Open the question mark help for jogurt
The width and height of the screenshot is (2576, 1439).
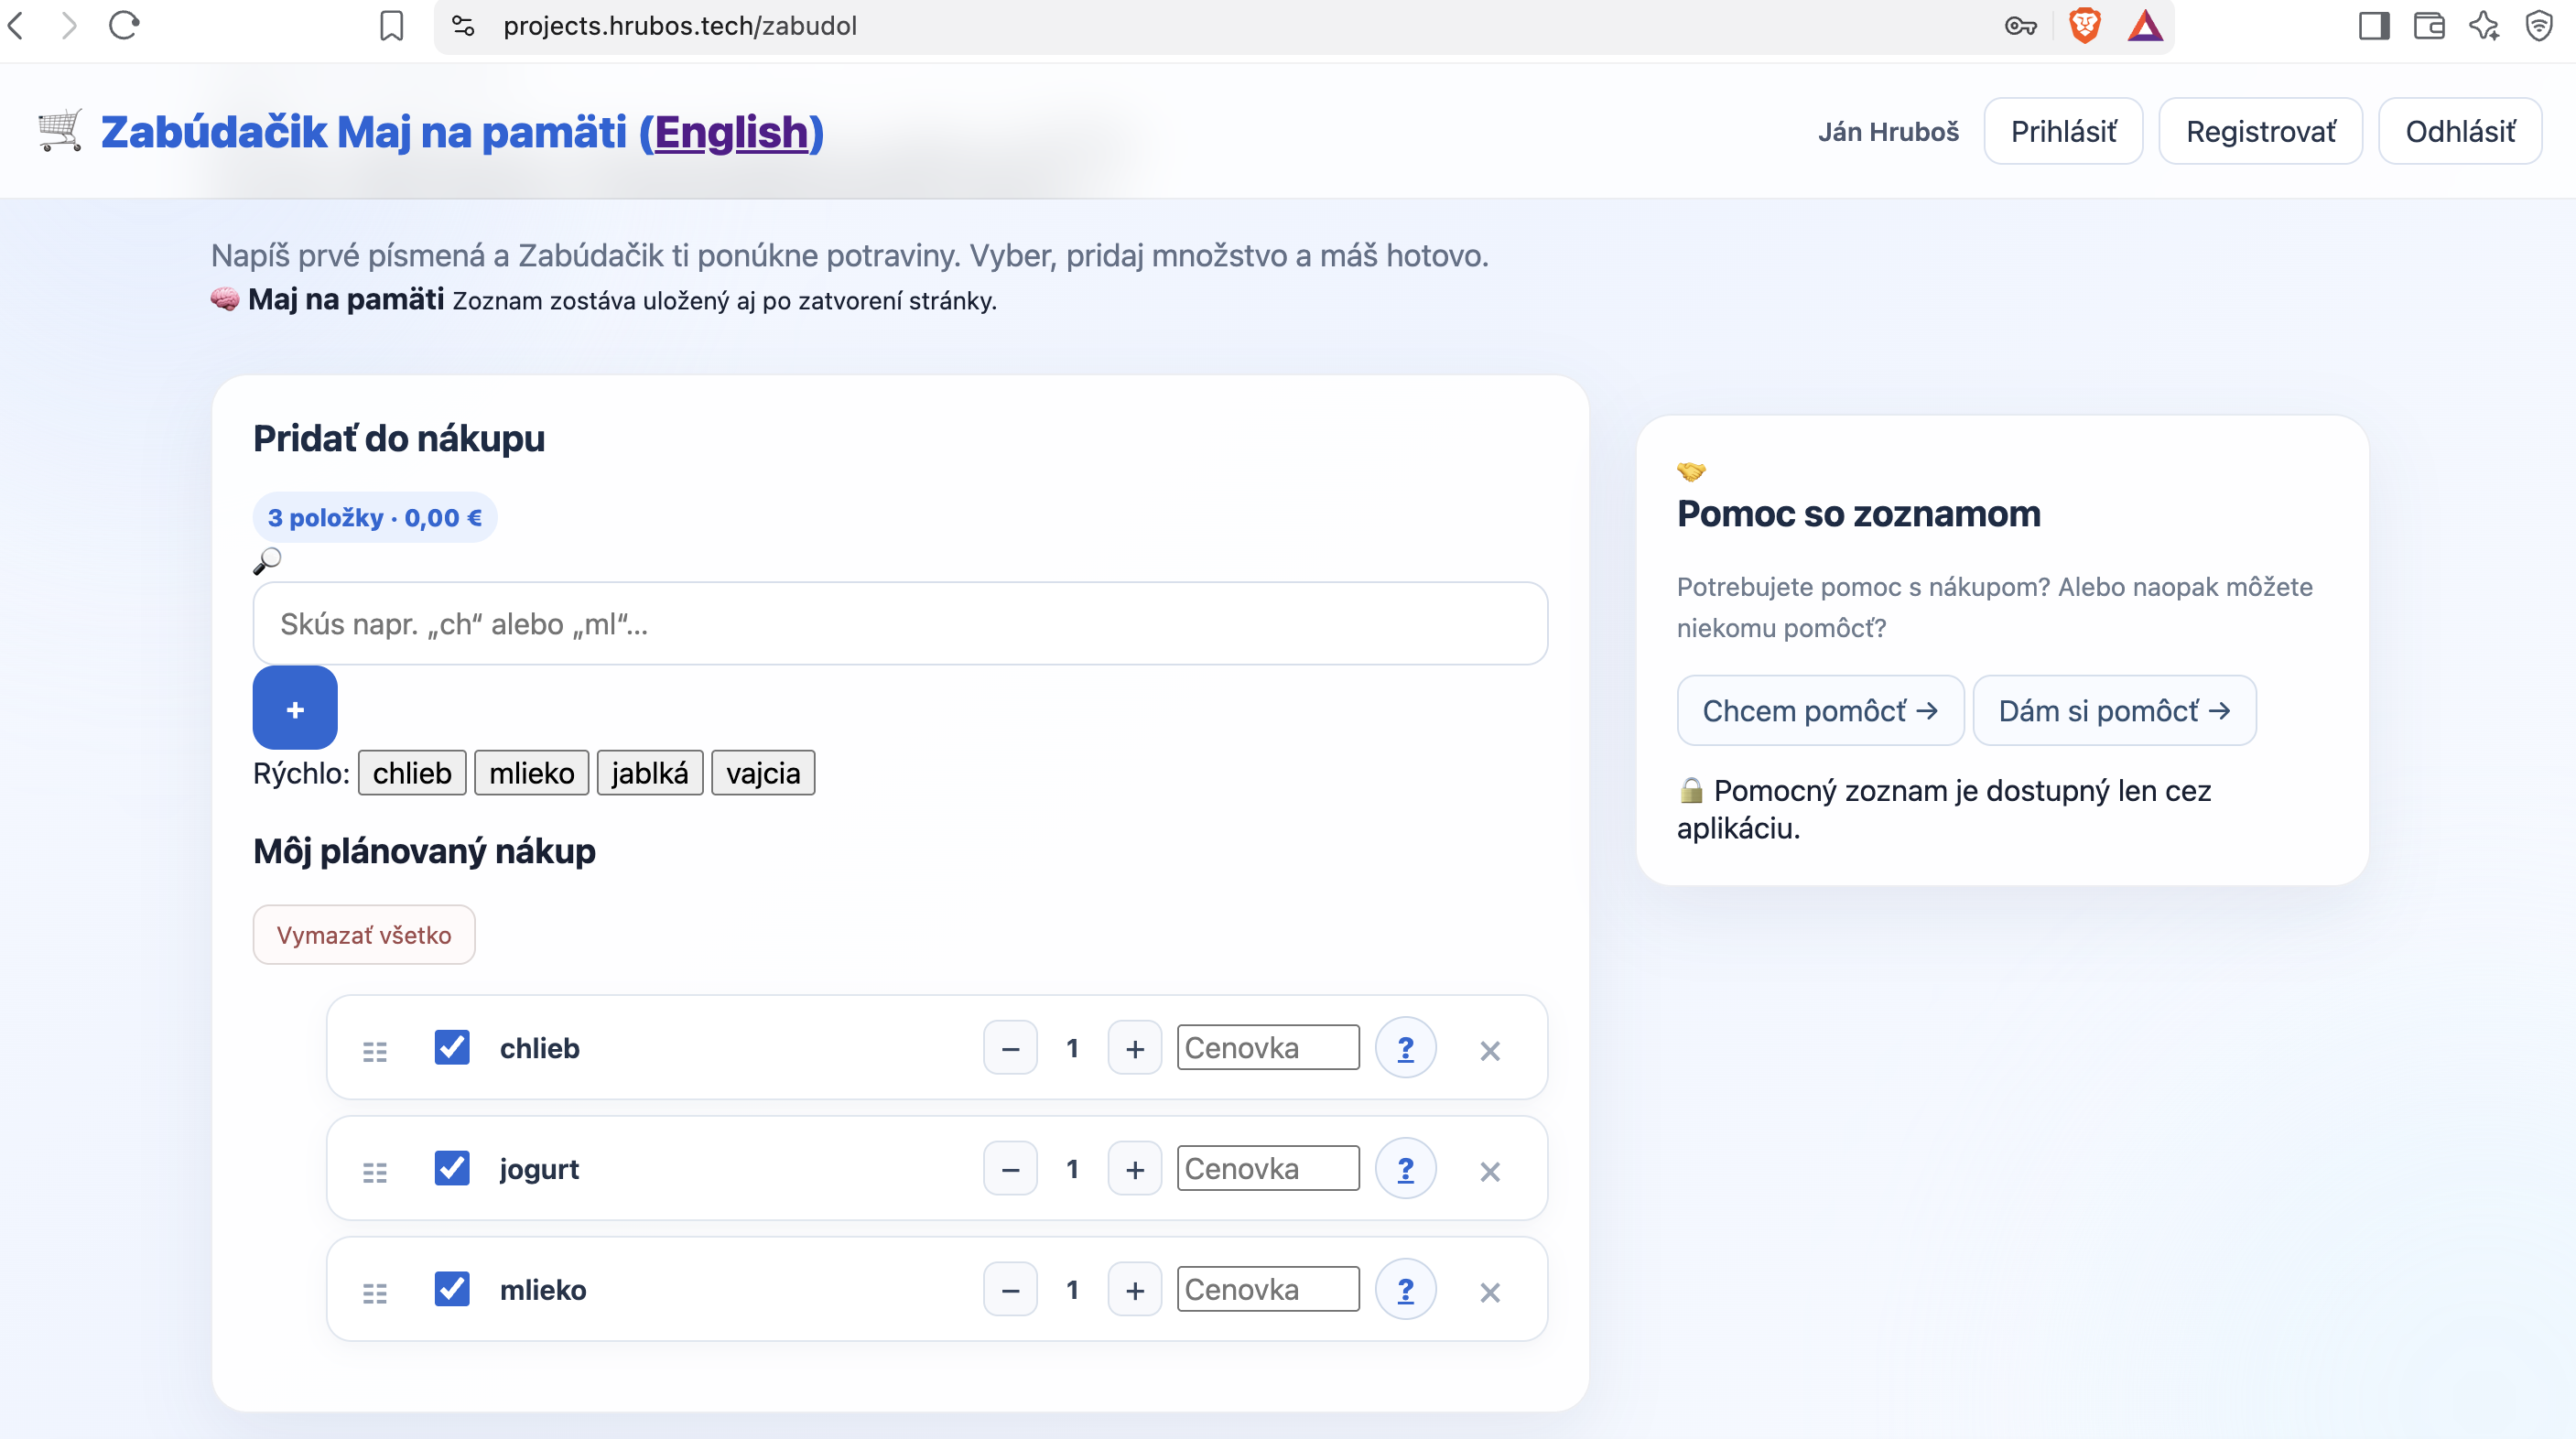[x=1406, y=1169]
